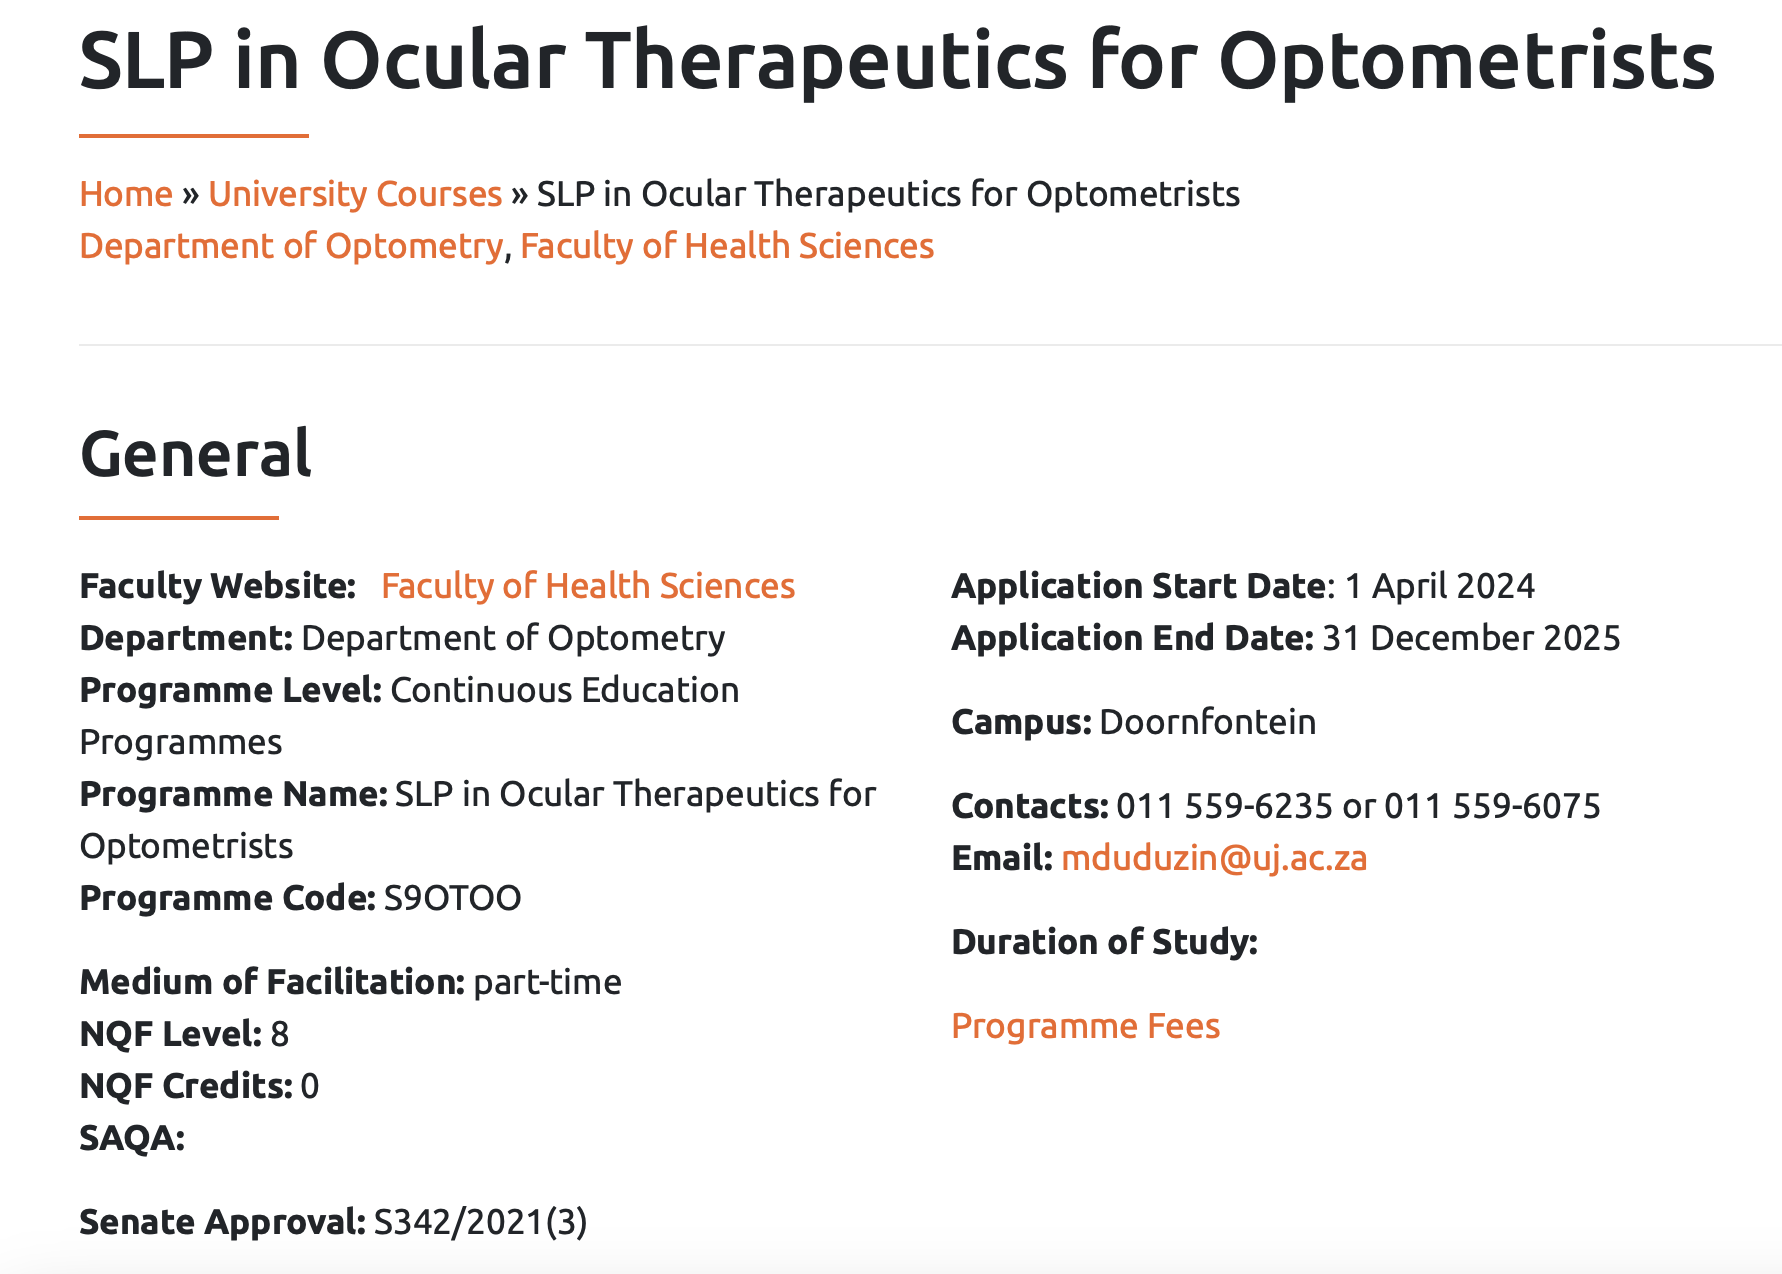
Task: Click the Duration of Study label
Action: [1105, 942]
